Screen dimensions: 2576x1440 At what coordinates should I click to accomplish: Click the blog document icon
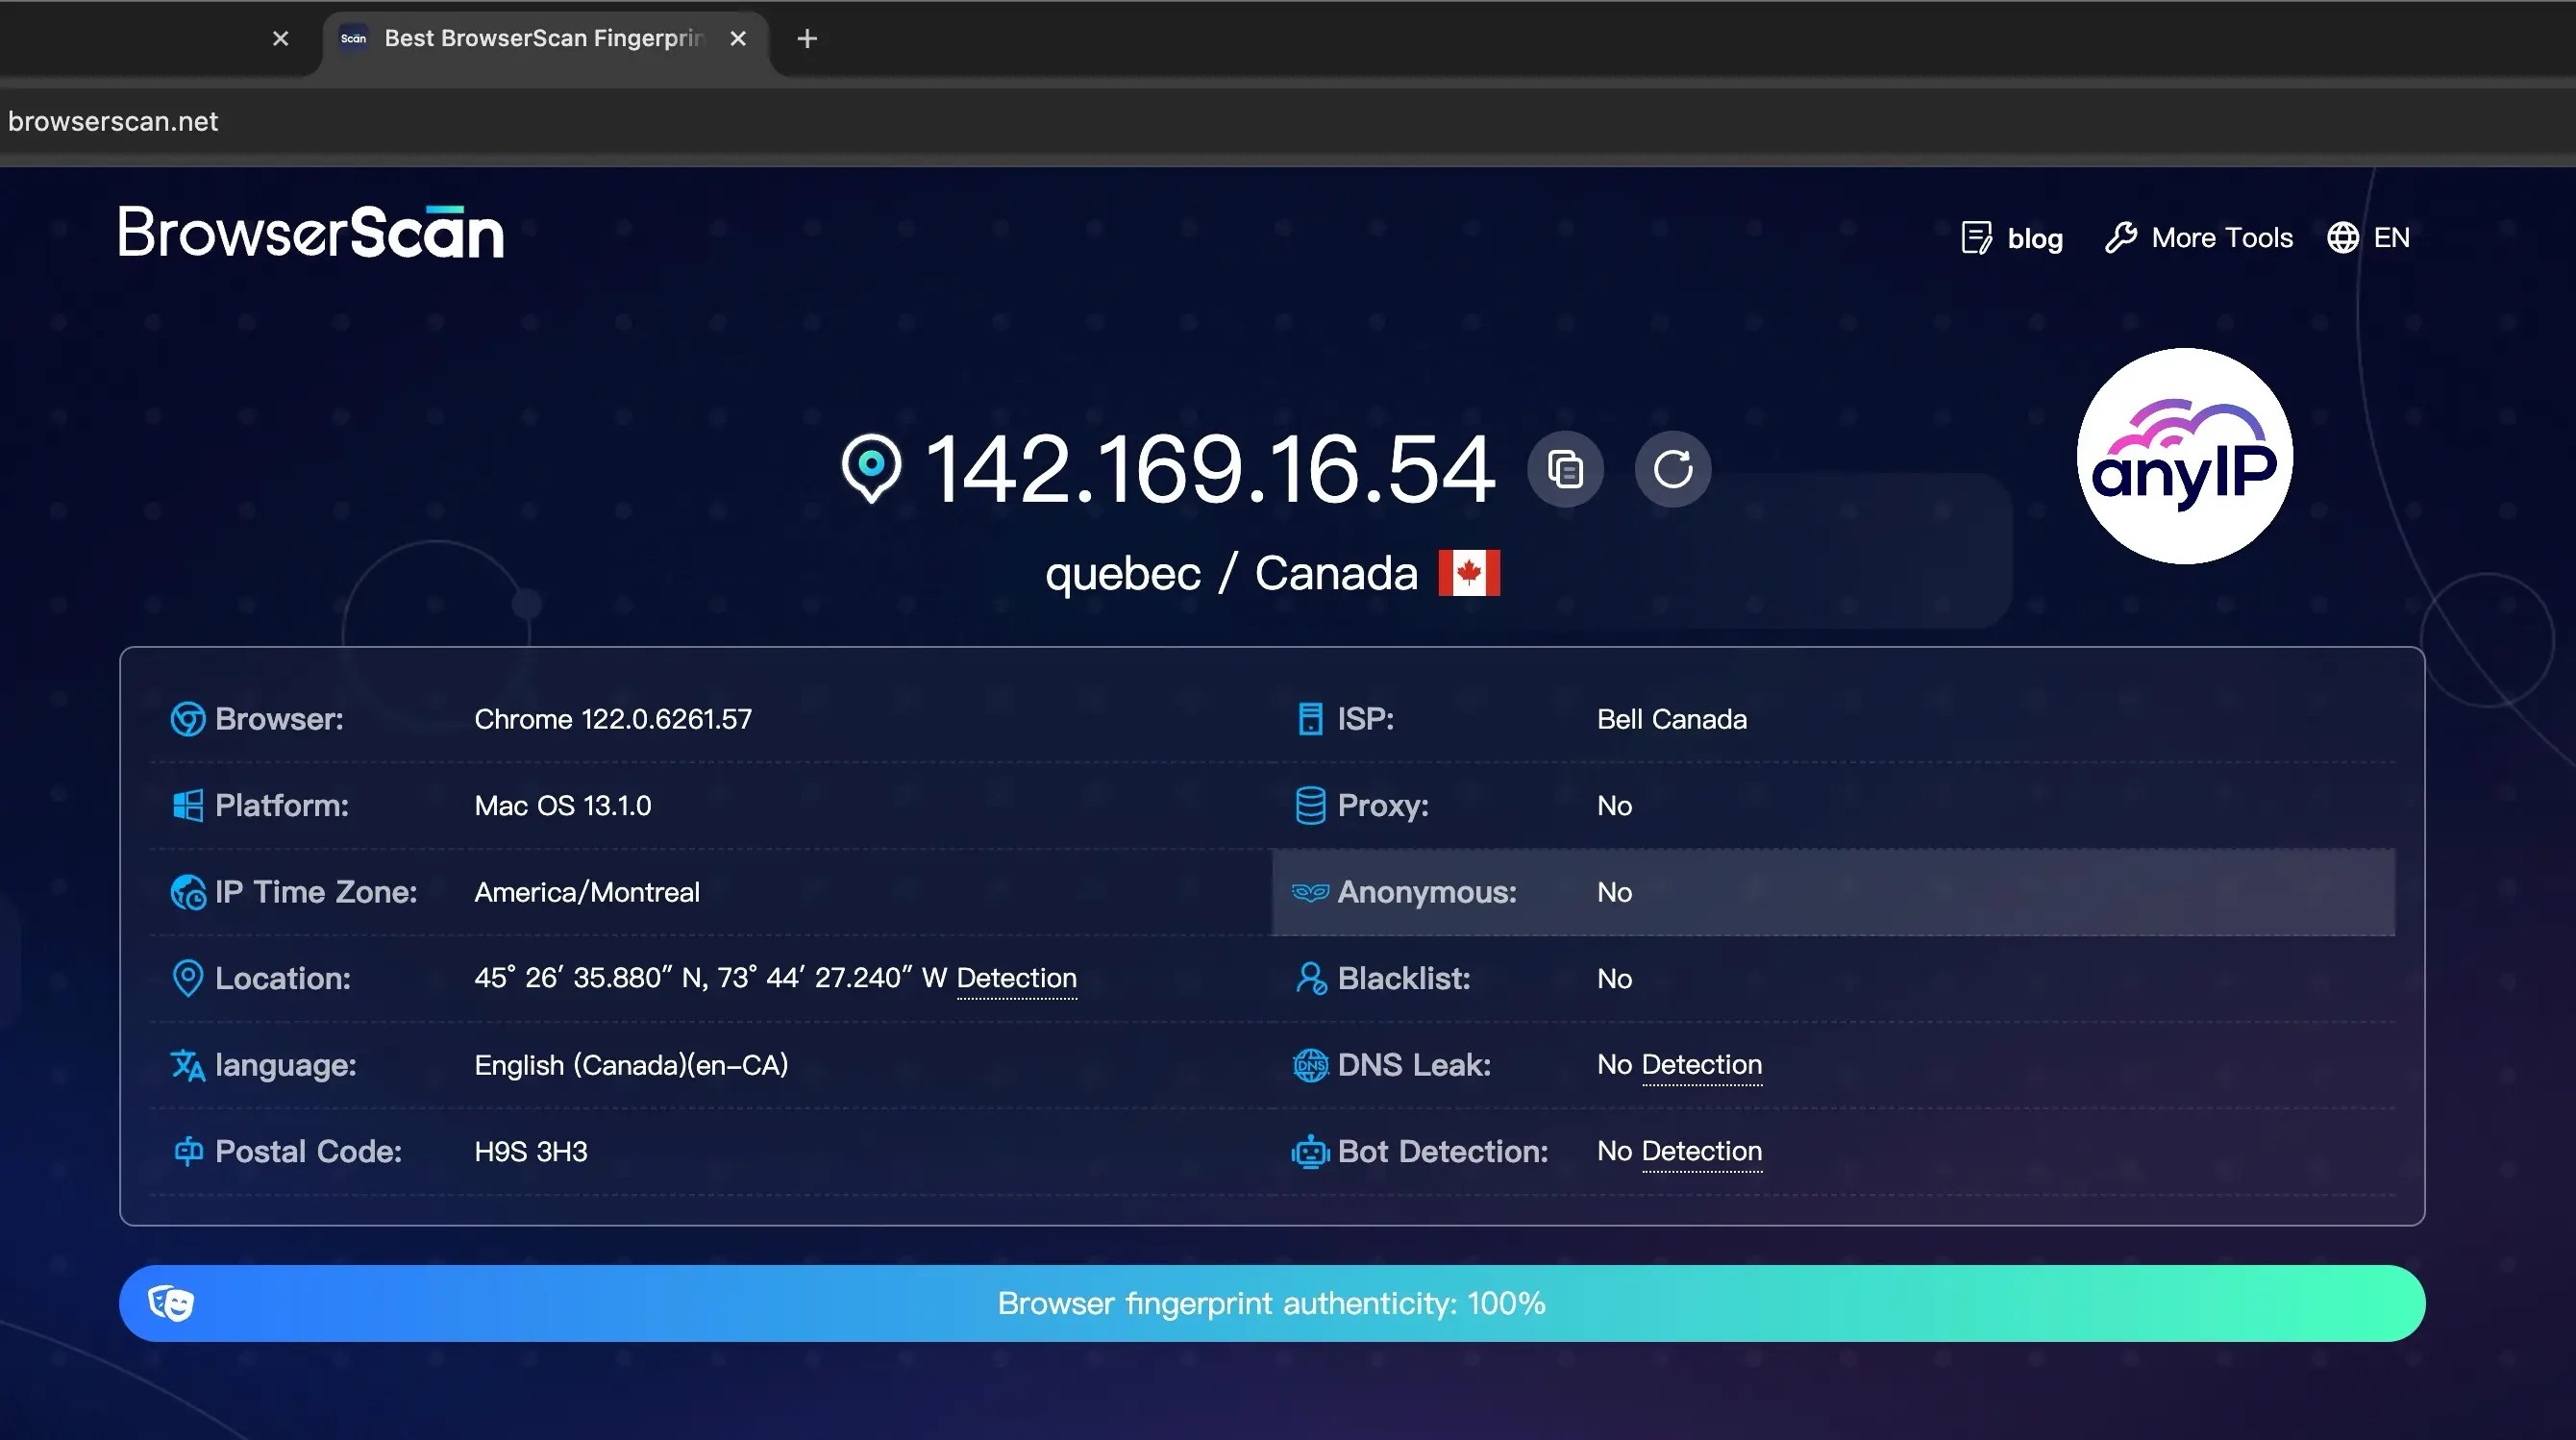[x=1976, y=238]
